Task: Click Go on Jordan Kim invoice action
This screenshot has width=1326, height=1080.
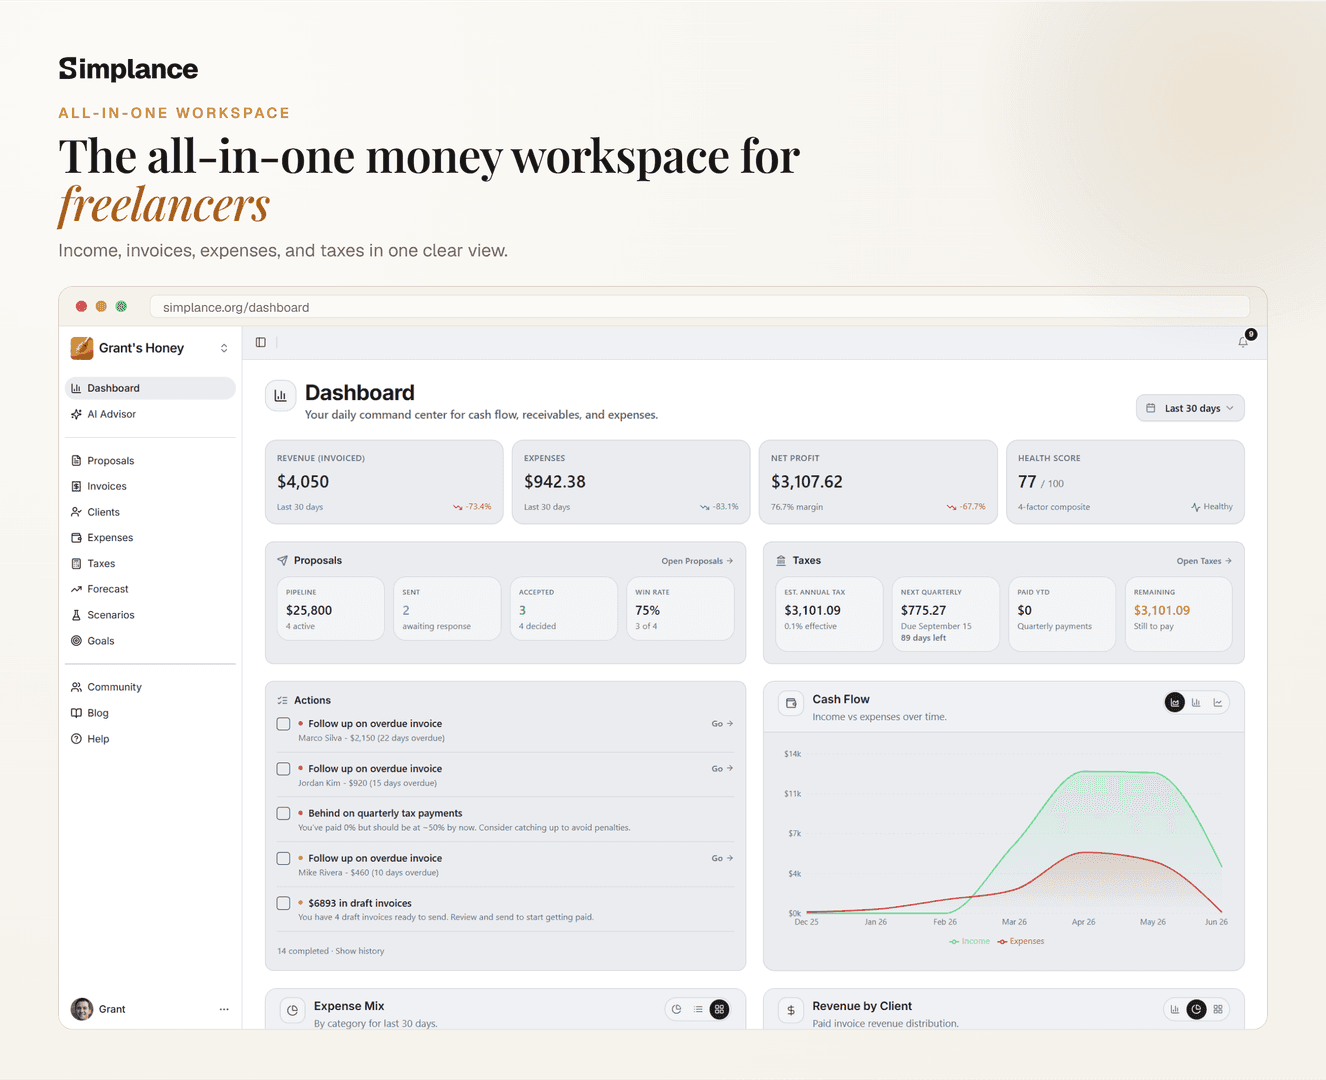Action: 722,769
